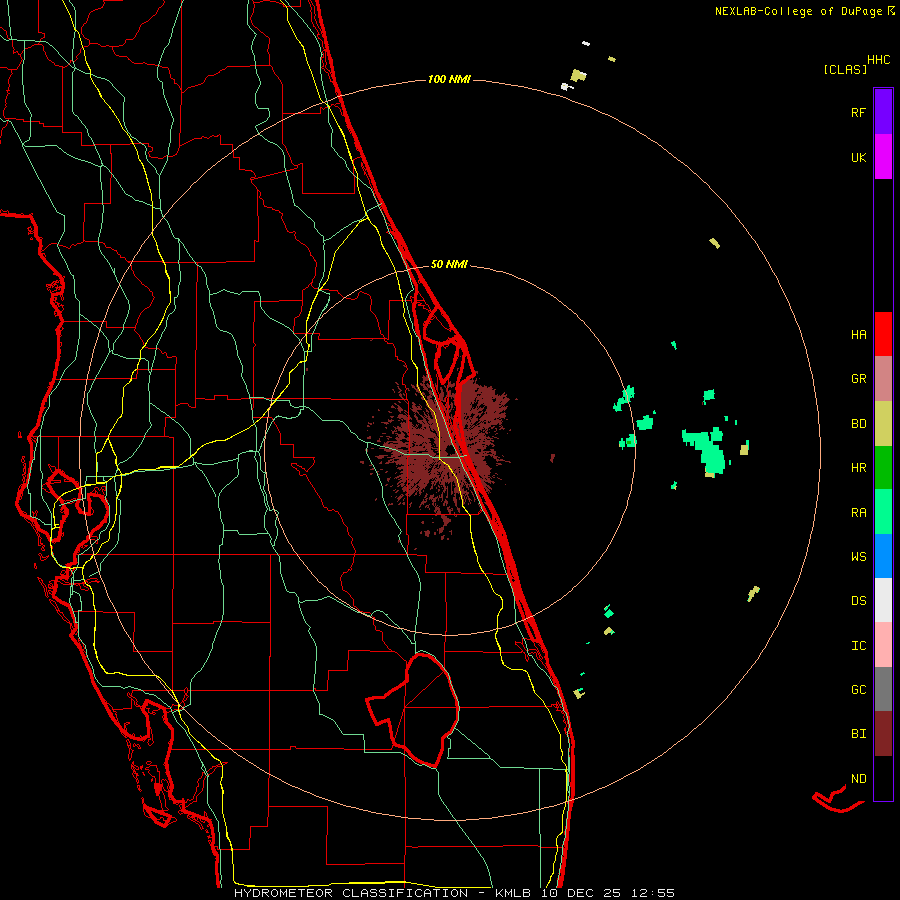This screenshot has width=900, height=900.
Task: Click the BD legend label
Action: pos(859,424)
